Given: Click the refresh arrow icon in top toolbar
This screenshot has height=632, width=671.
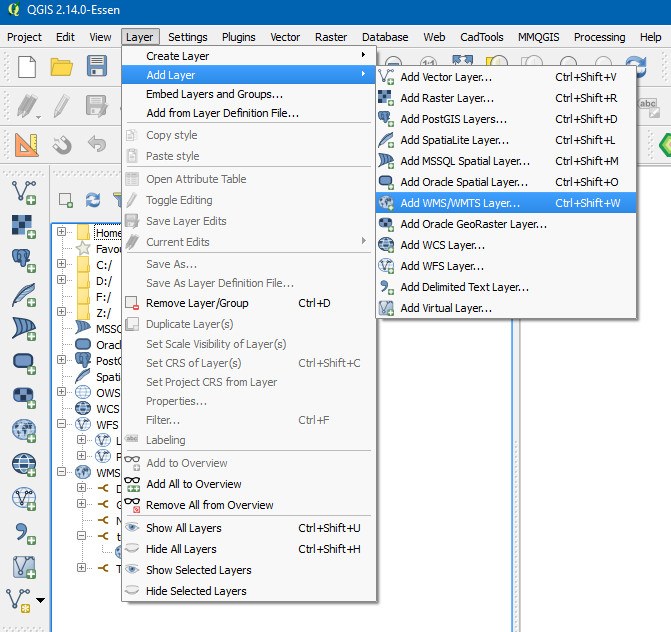Looking at the screenshot, I should click(636, 65).
